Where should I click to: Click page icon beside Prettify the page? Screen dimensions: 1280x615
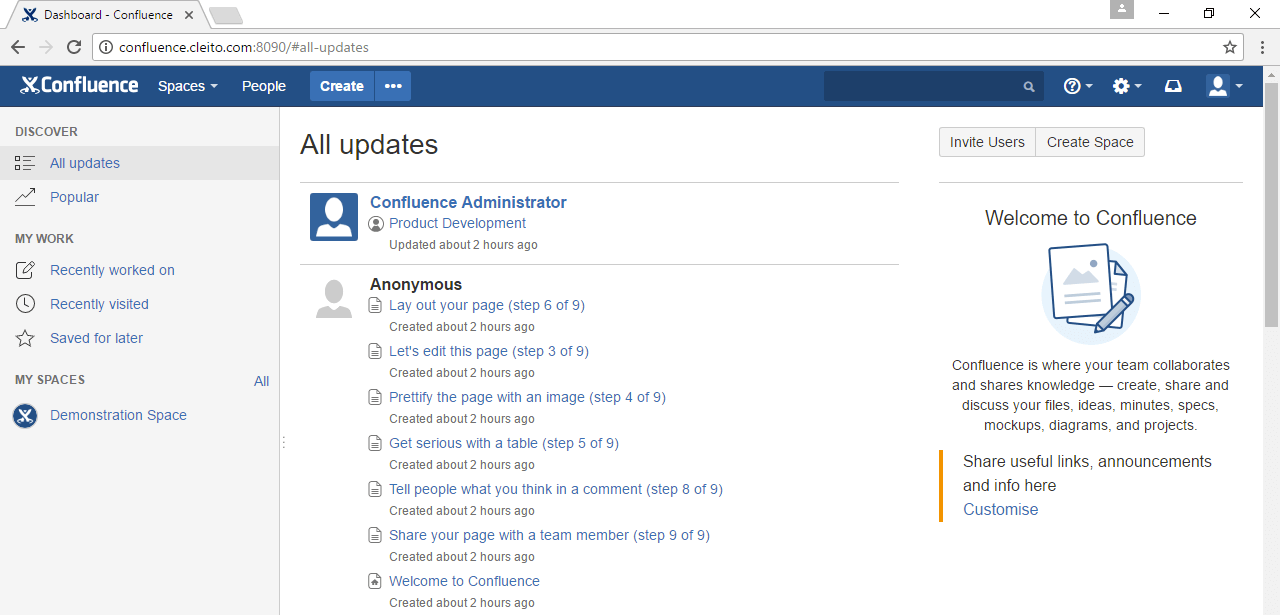pos(376,397)
